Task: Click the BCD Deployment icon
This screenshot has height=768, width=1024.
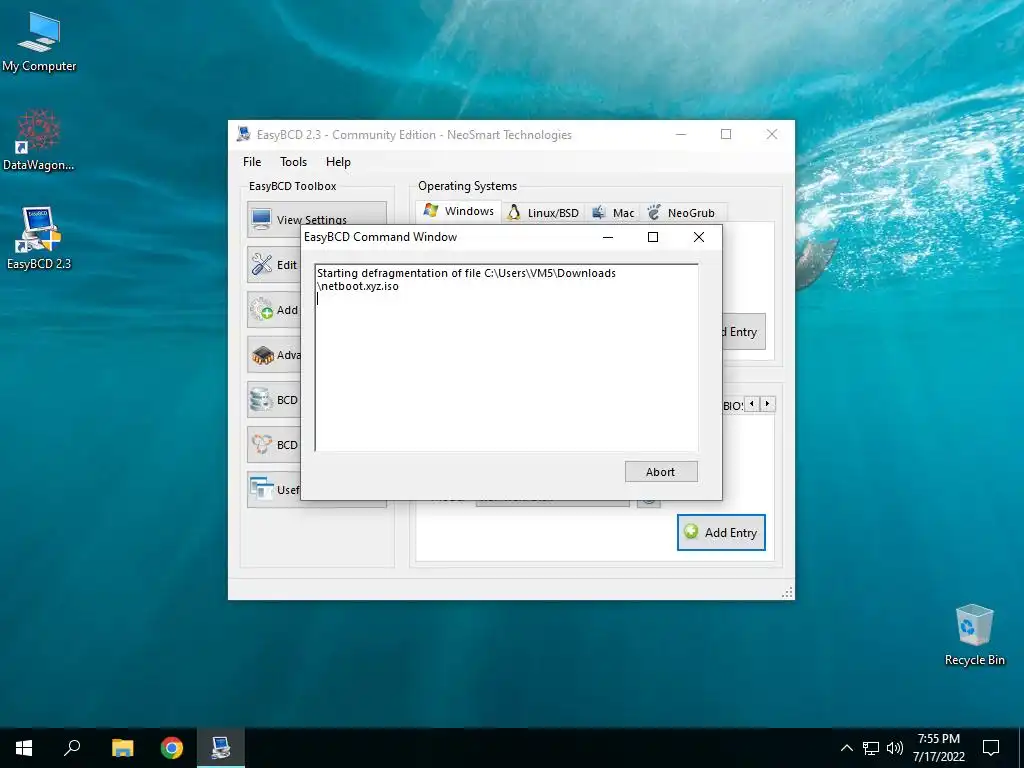Action: [262, 445]
